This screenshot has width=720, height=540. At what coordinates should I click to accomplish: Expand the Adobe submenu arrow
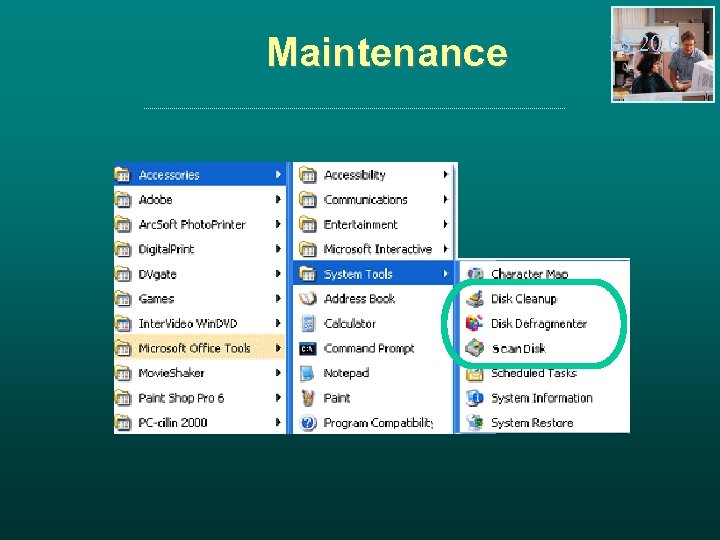[278, 199]
